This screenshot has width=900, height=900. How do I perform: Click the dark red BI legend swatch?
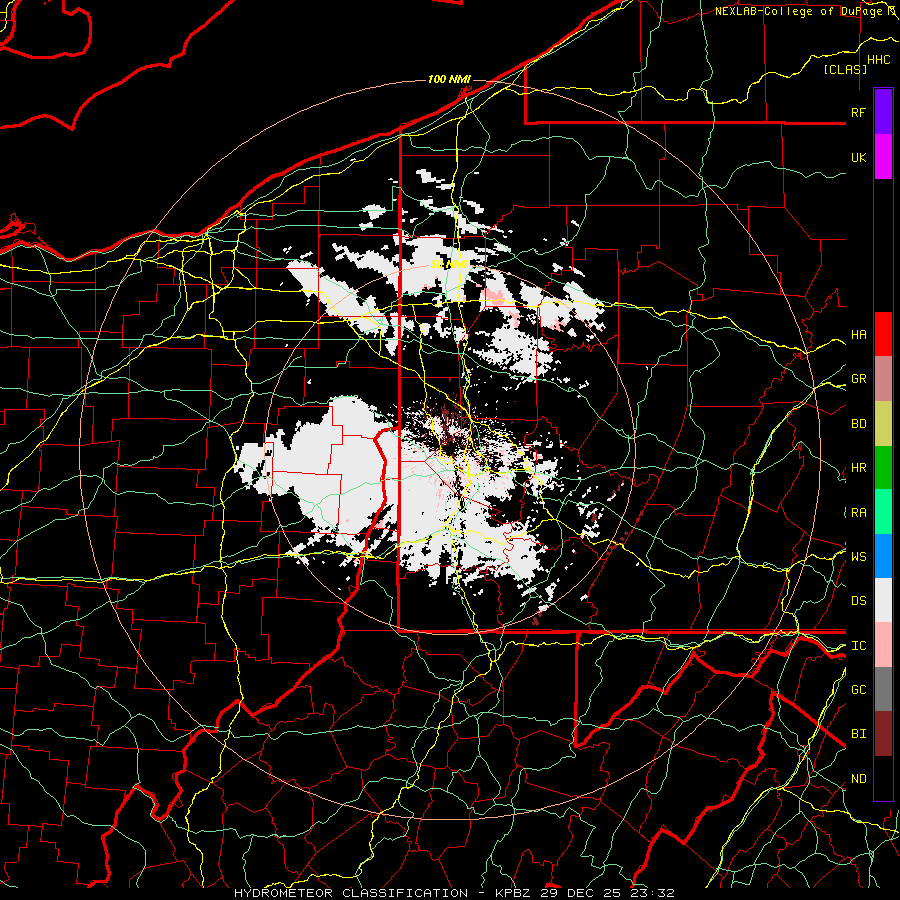pos(883,734)
